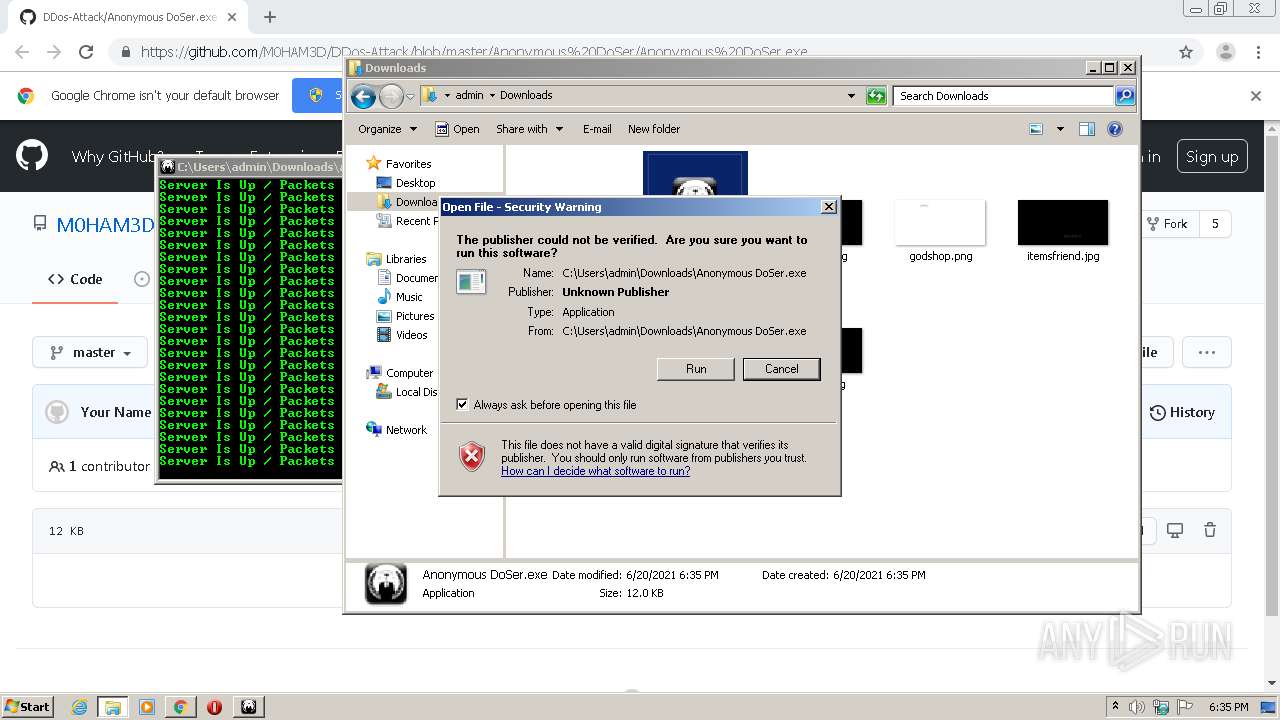This screenshot has width=1280, height=720.
Task: Click the desktop open icon in file header
Action: point(1175,530)
